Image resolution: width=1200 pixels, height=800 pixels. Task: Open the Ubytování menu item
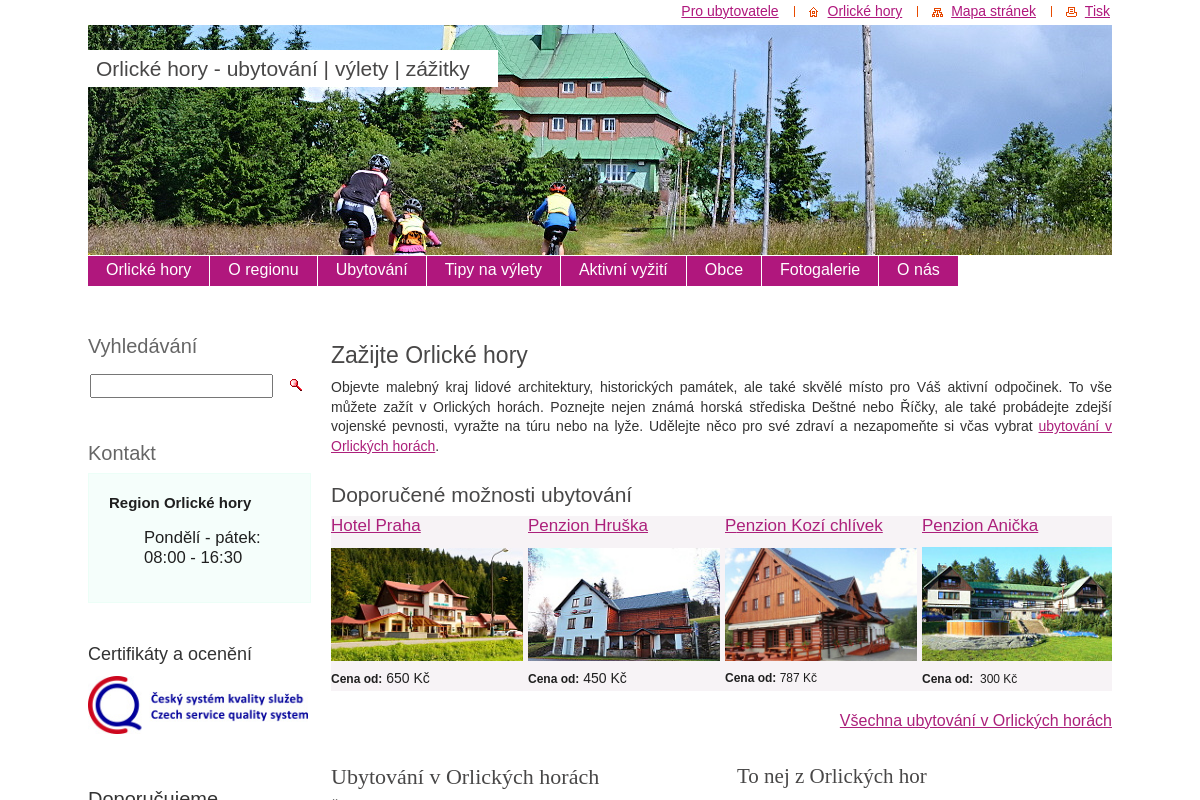371,270
